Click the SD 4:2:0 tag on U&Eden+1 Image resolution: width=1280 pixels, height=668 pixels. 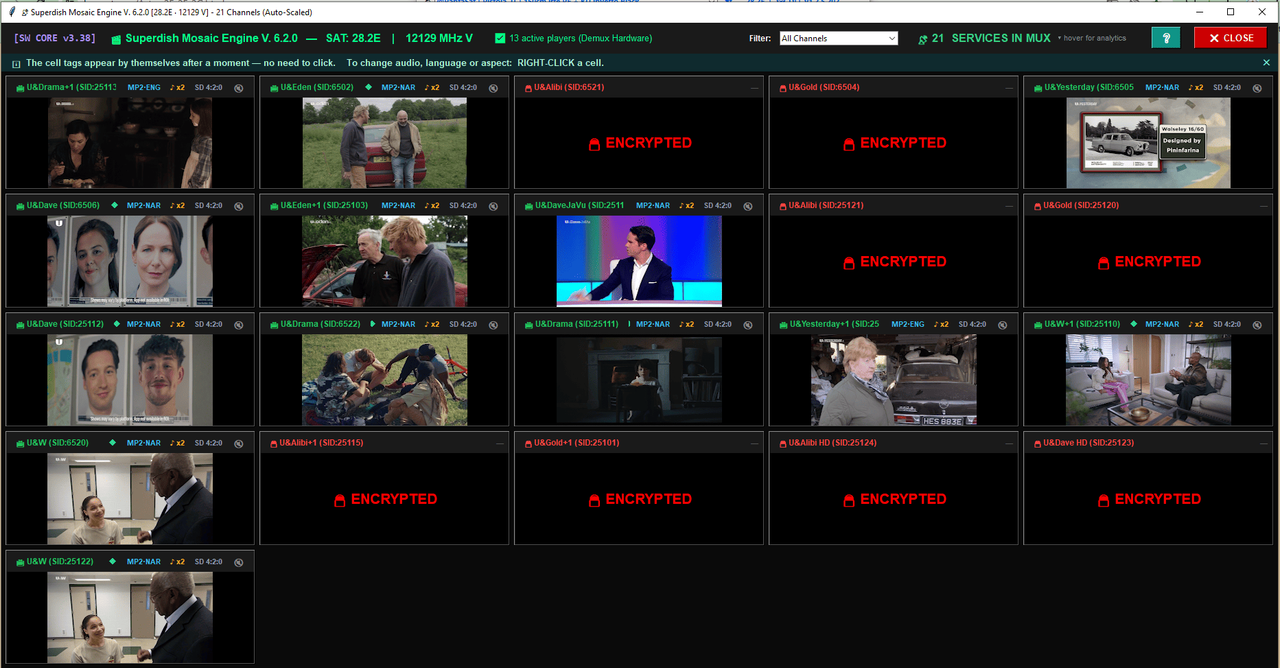463,206
